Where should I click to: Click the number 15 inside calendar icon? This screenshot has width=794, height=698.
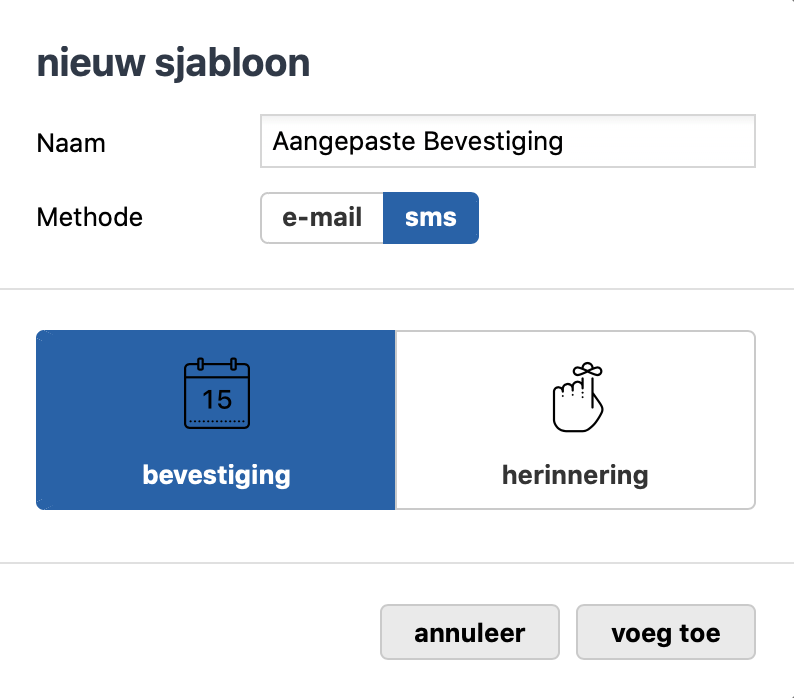coord(217,400)
